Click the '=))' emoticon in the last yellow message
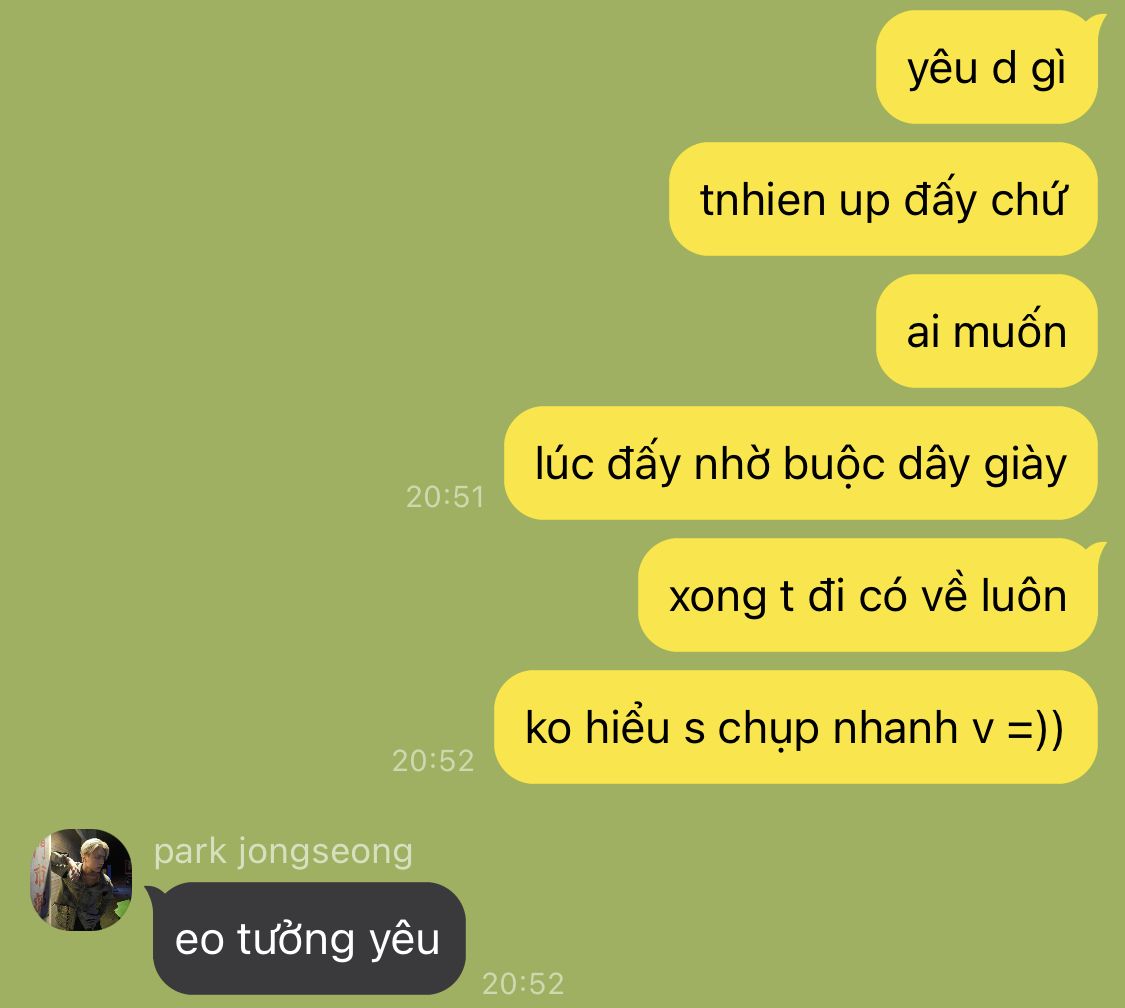 coord(1035,729)
